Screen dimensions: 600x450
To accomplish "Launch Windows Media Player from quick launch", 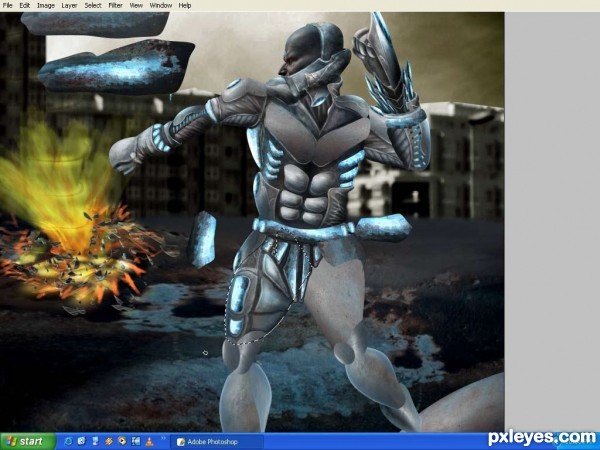I will click(x=122, y=441).
